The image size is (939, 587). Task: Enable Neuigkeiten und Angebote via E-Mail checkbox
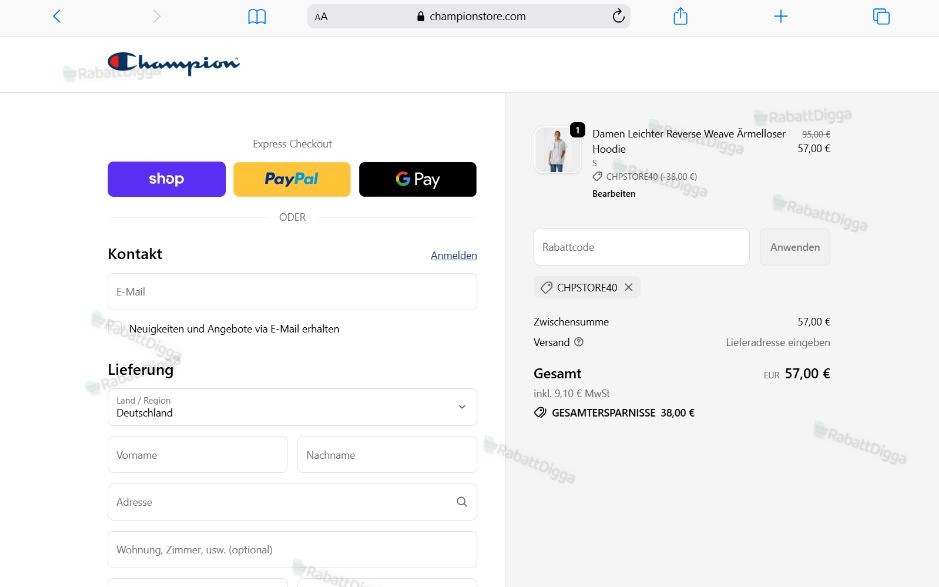point(117,329)
